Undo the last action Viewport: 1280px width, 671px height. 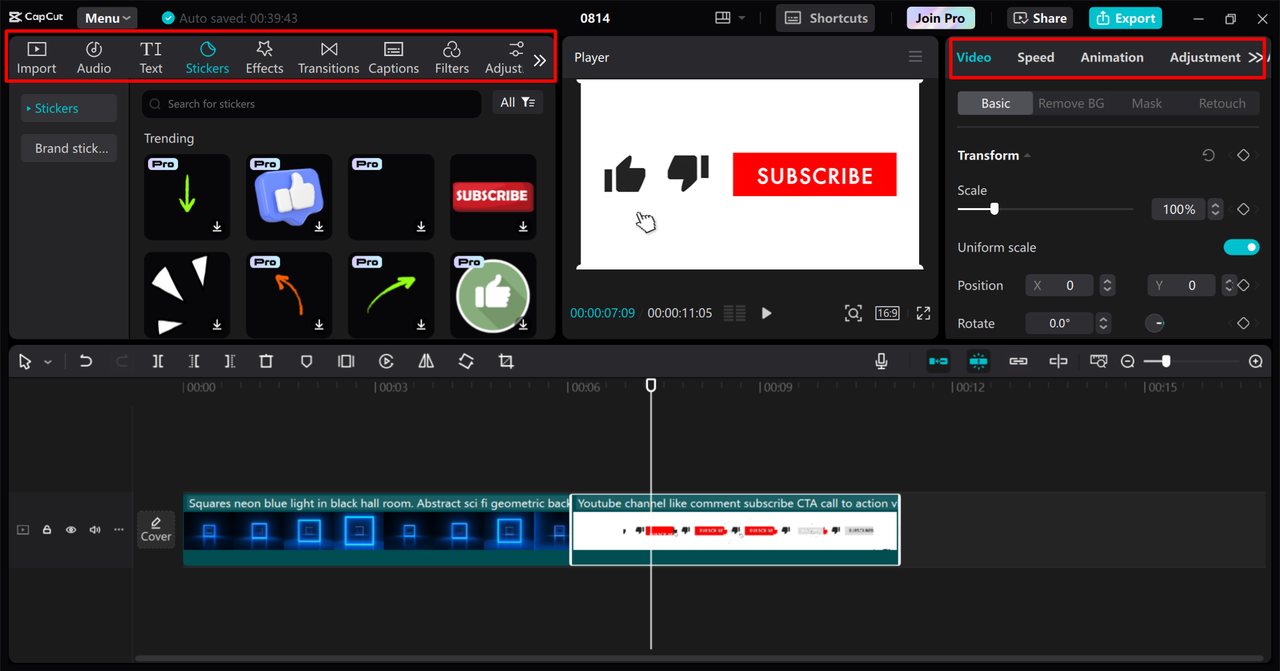coord(86,361)
